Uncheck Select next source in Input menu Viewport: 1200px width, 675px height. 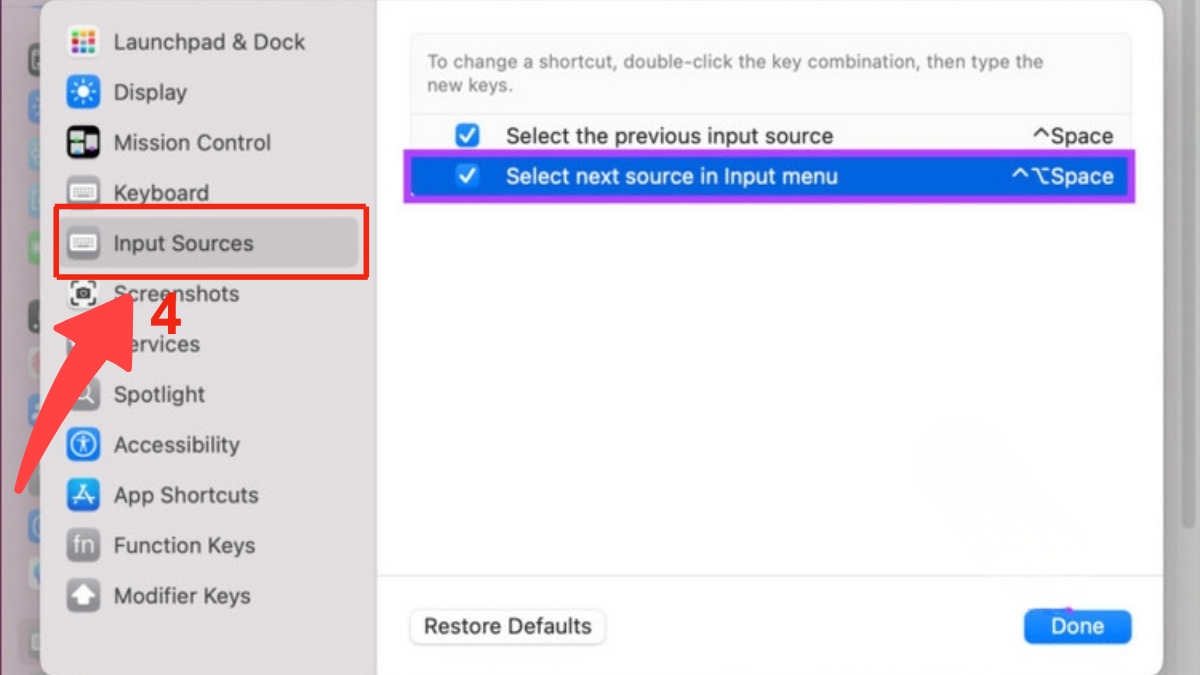coord(467,176)
